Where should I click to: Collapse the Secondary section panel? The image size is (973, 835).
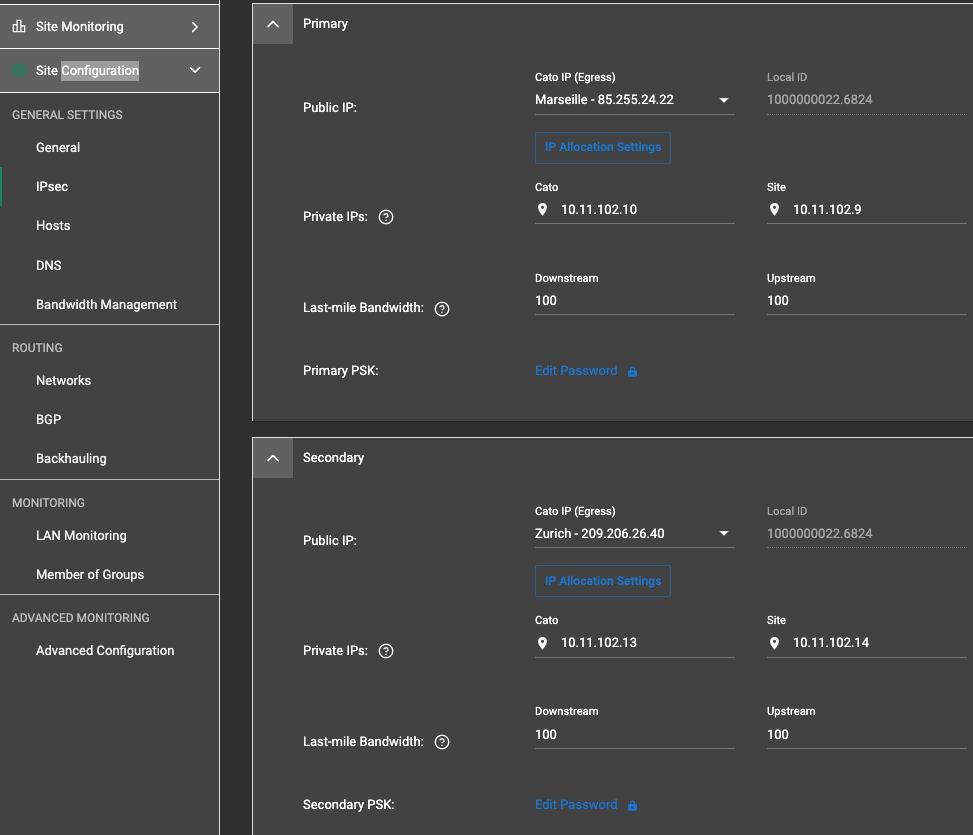pos(272,457)
